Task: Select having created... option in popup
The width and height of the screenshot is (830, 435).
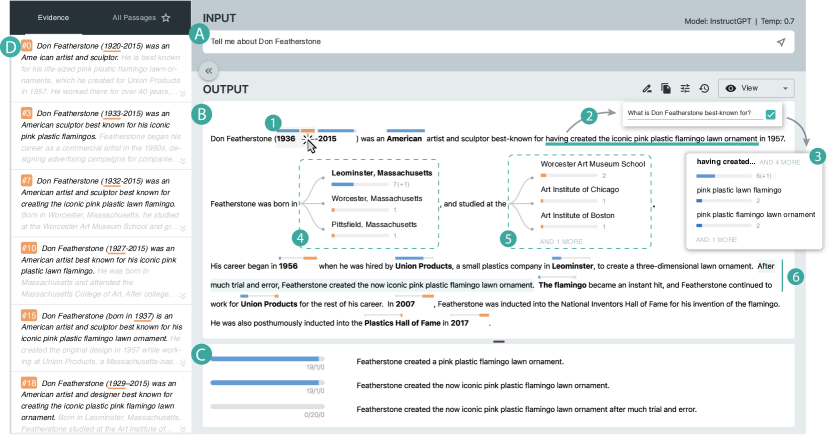Action: (726, 161)
